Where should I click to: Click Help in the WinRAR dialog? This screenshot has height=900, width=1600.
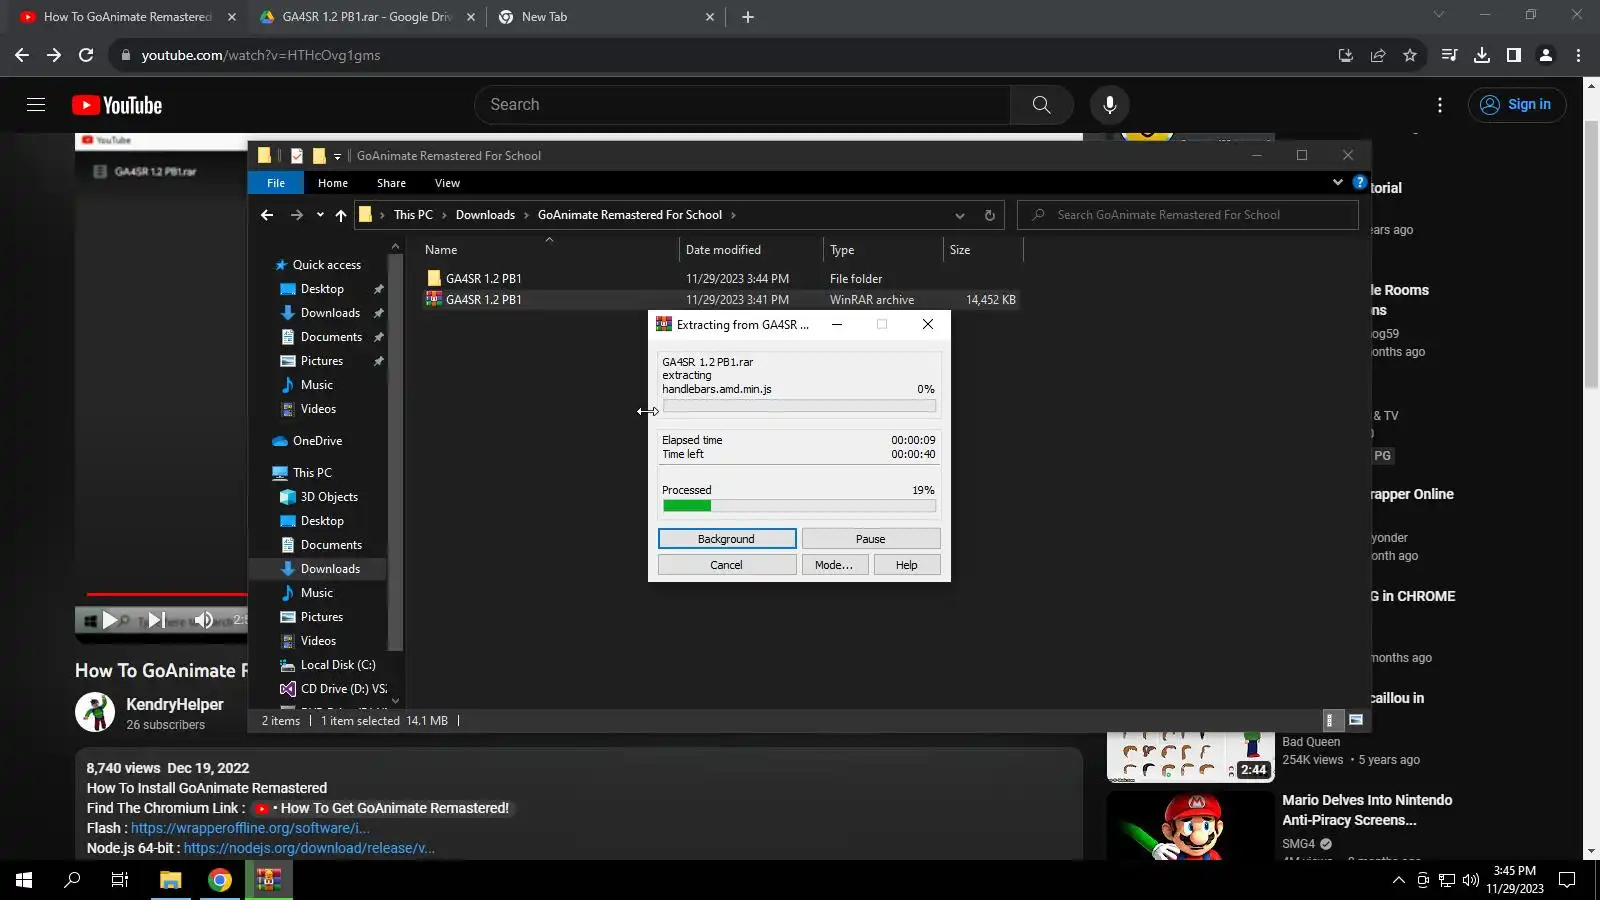point(906,565)
